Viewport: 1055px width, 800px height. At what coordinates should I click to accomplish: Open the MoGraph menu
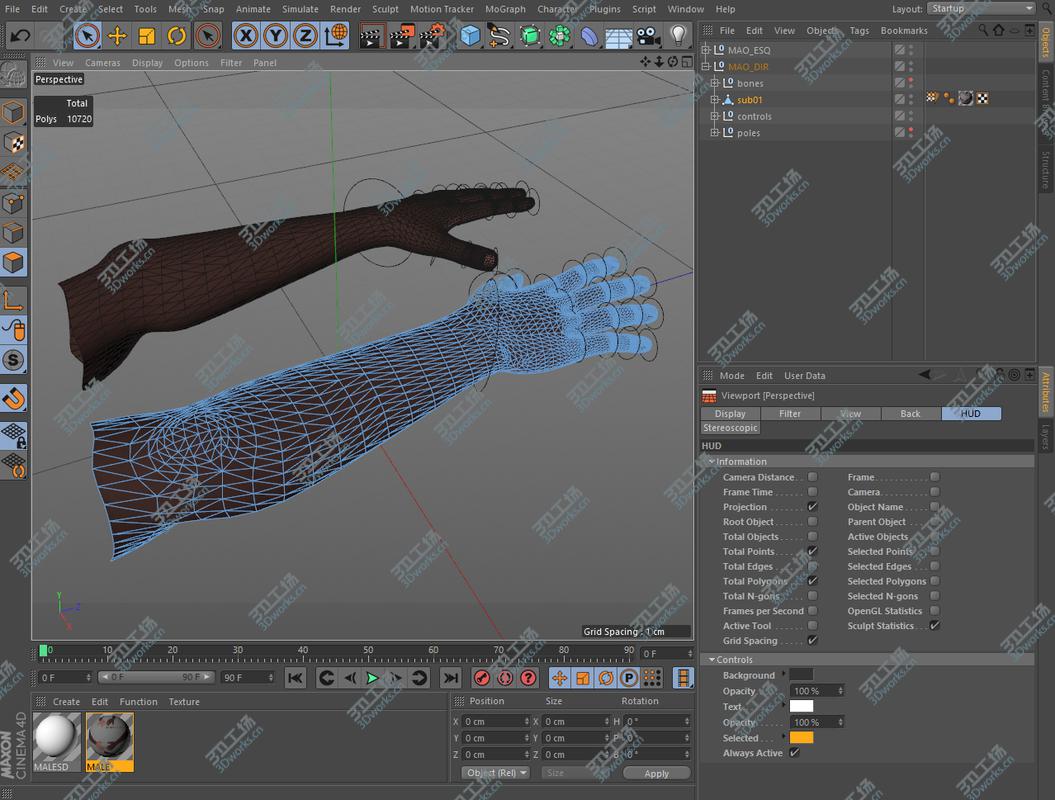click(x=505, y=9)
